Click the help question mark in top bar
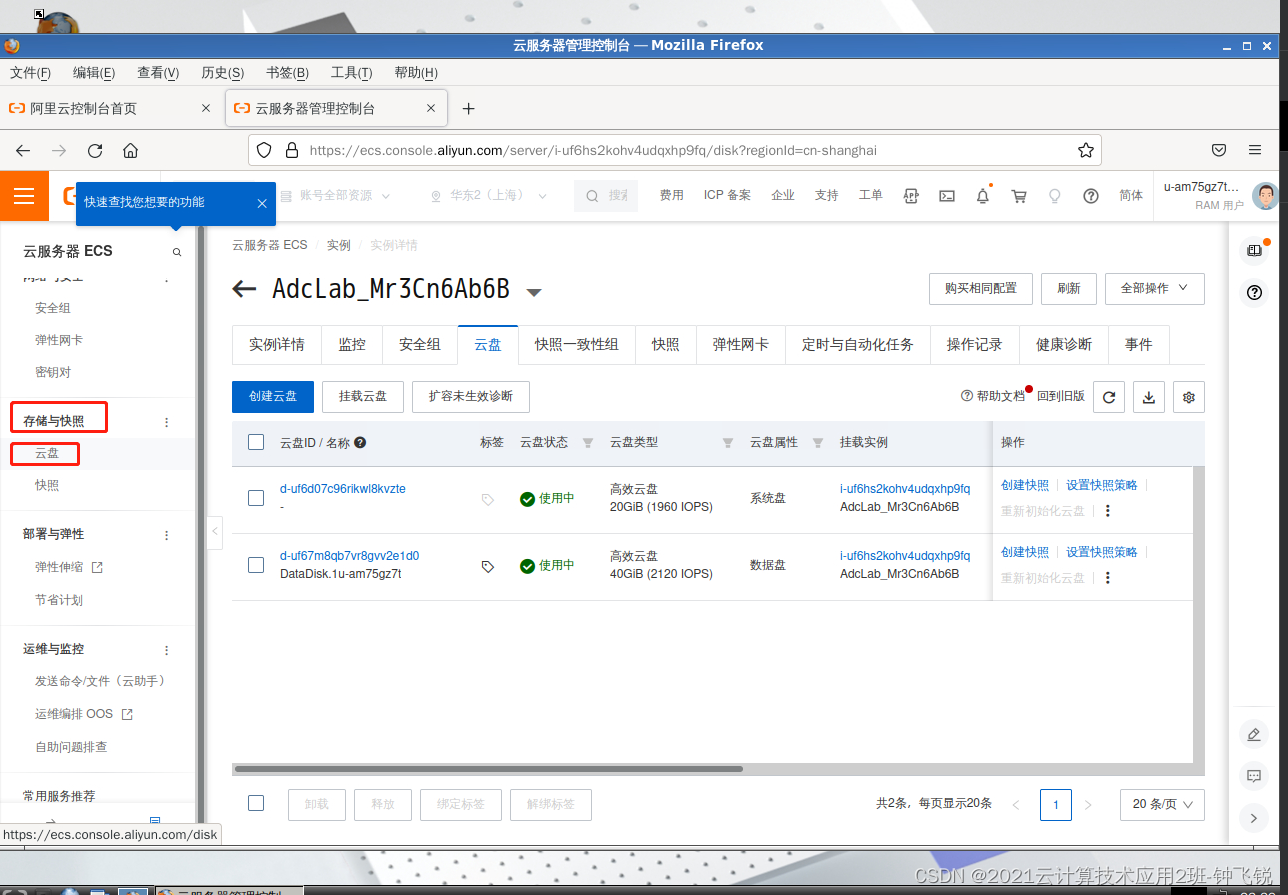This screenshot has width=1288, height=895. click(x=1091, y=196)
